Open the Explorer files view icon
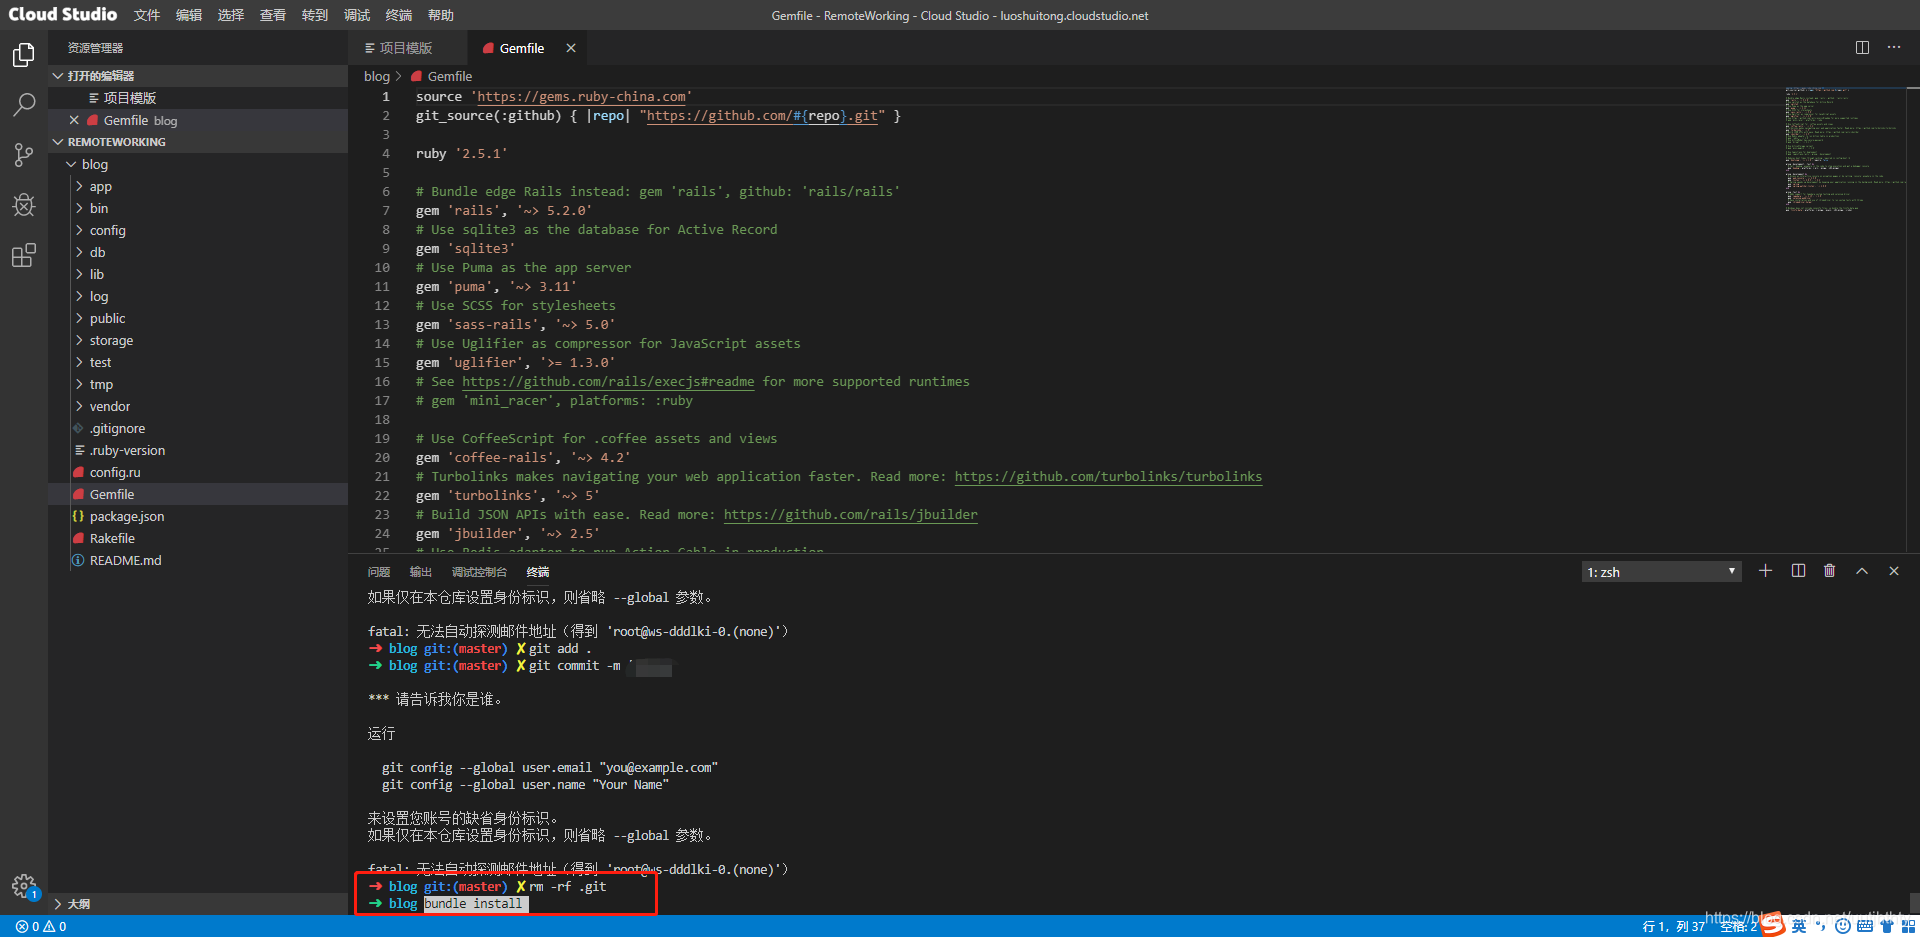Image resolution: width=1920 pixels, height=937 pixels. pos(24,55)
